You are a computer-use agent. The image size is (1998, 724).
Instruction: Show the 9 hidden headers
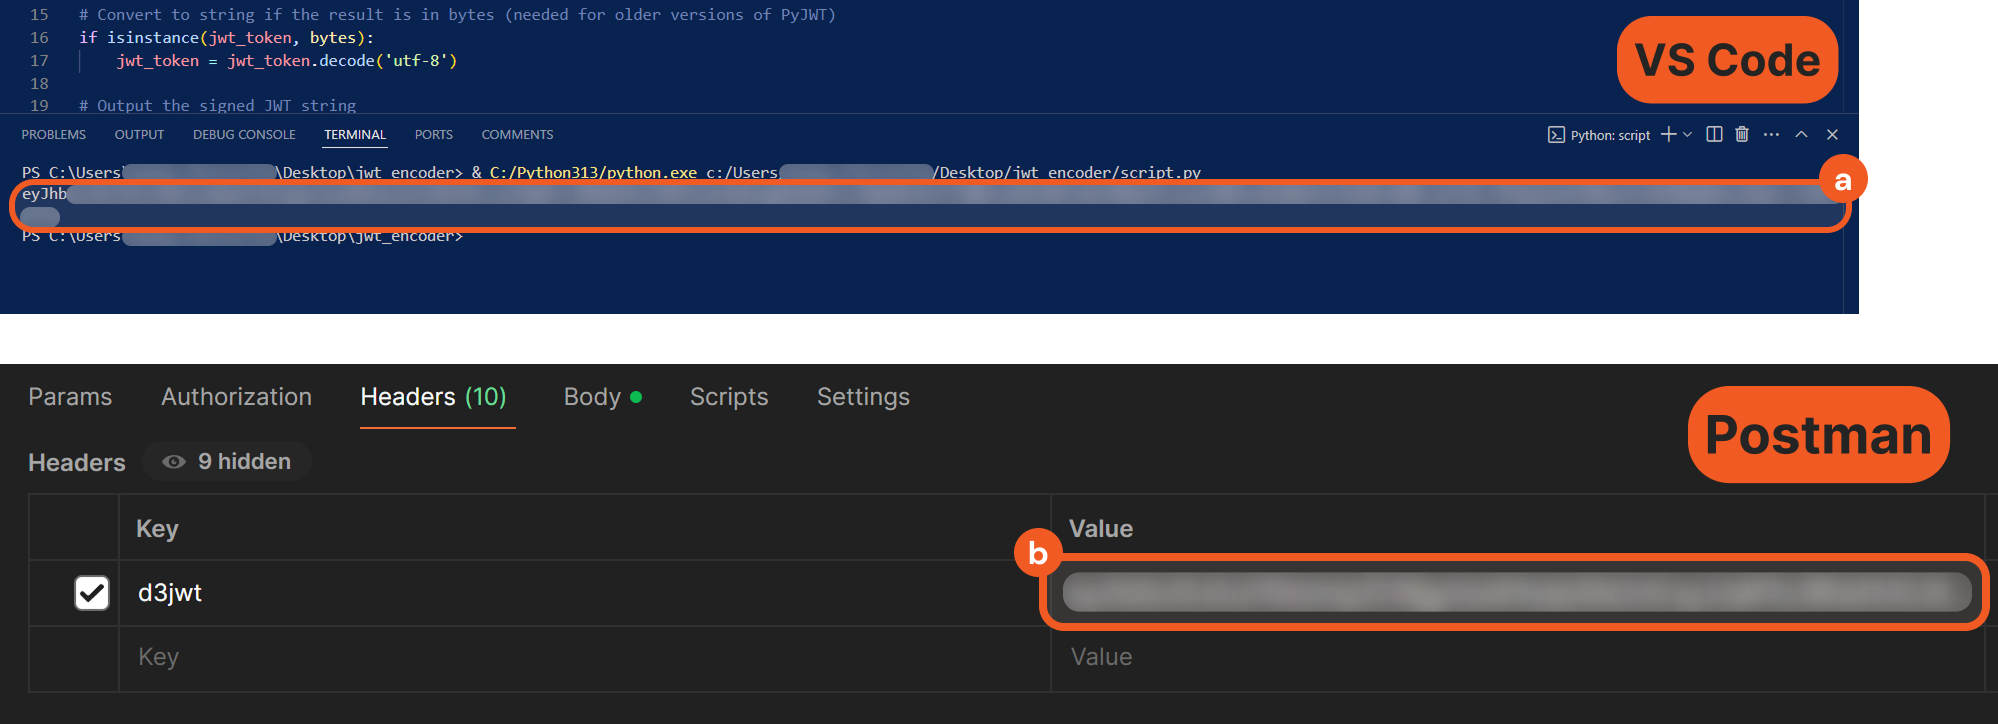228,461
